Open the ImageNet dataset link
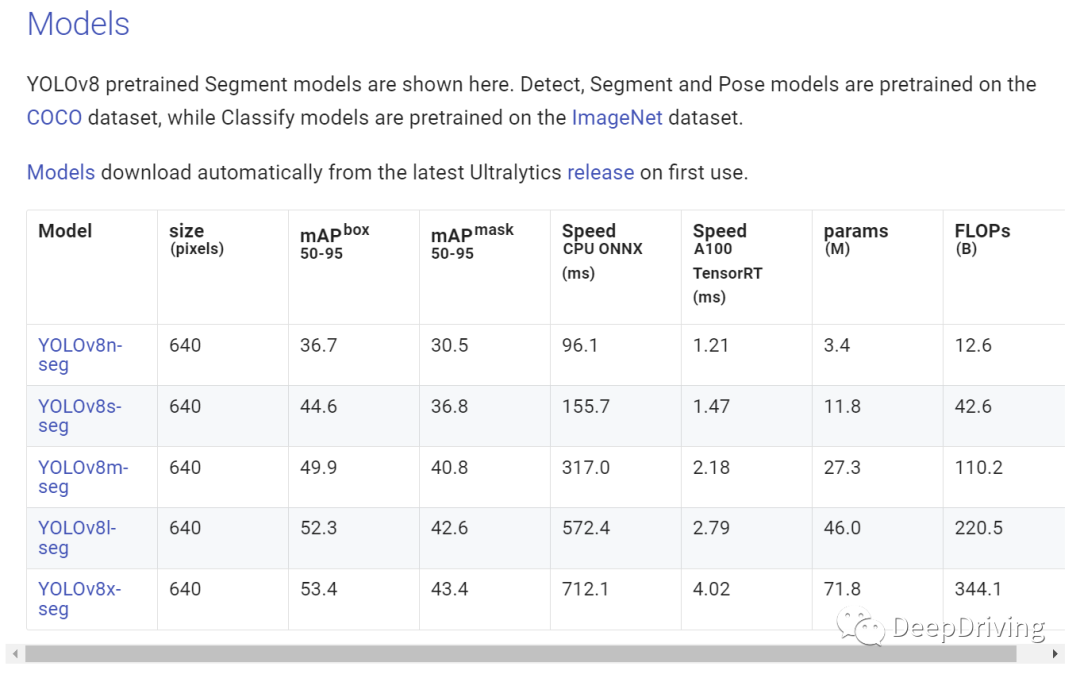 pos(616,118)
